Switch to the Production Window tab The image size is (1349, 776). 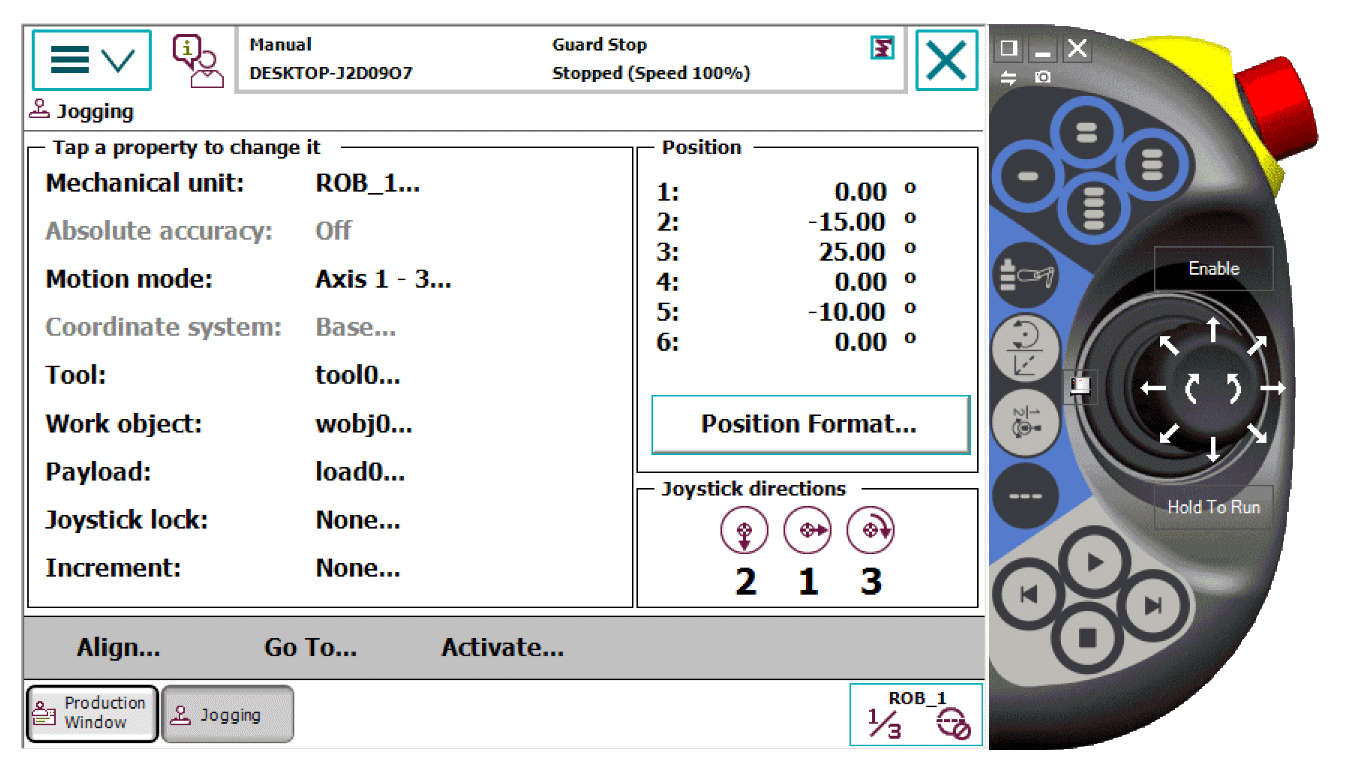pos(92,713)
